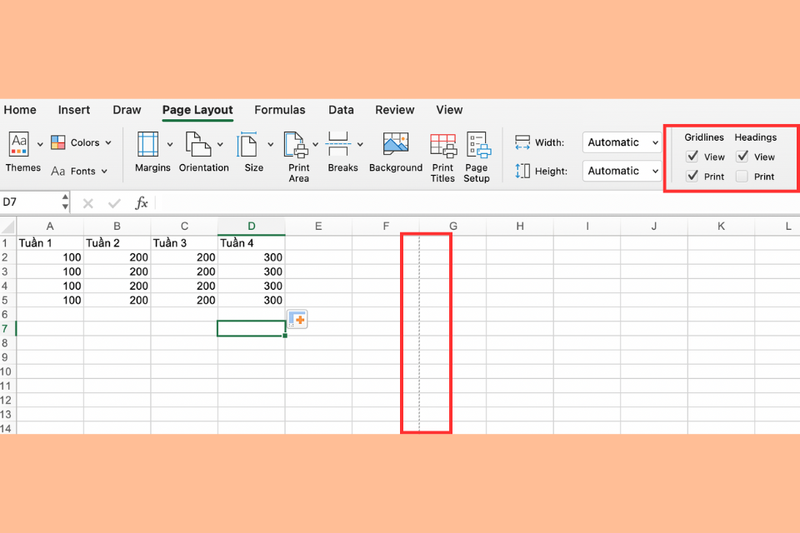Select cell containing Tuần 3
Viewport: 800px width, 533px height.
(x=184, y=243)
